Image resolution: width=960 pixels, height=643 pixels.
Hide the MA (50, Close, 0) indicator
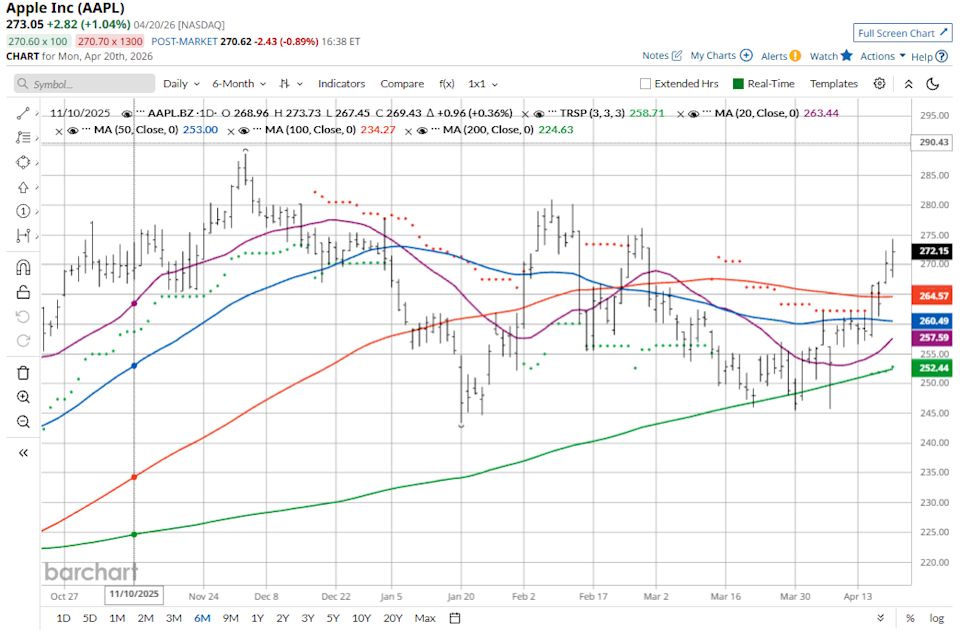coord(74,130)
